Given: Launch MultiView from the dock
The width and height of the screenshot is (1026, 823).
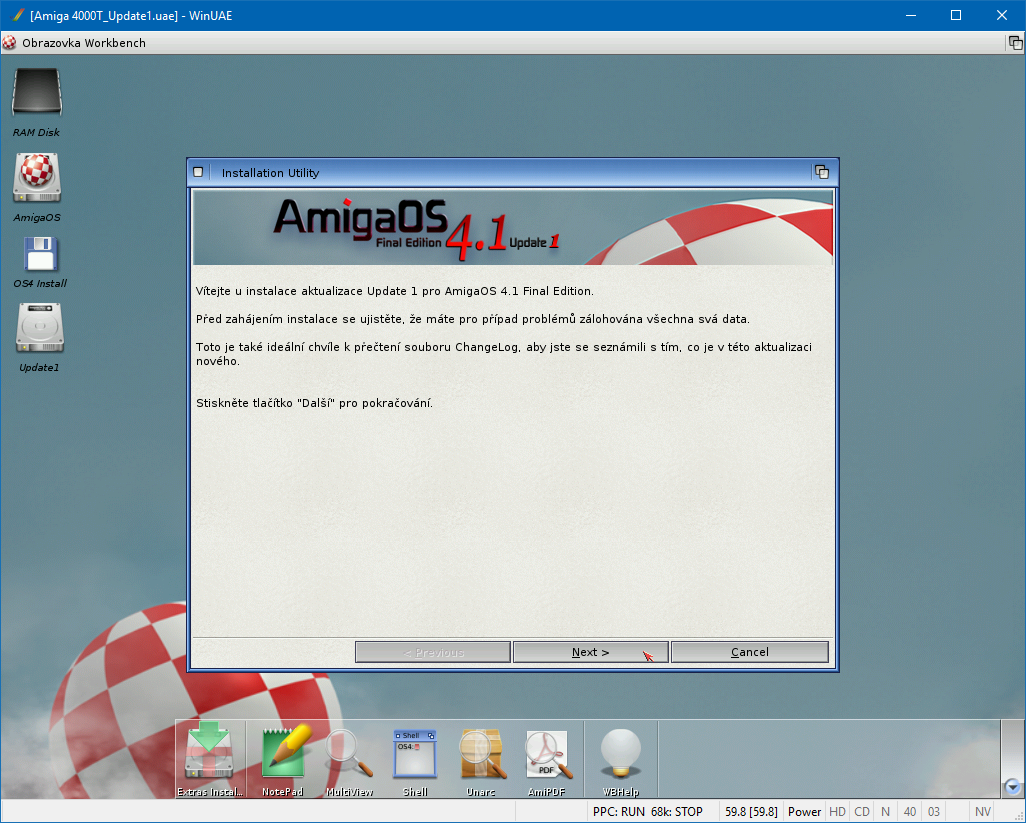Looking at the screenshot, I should 349,754.
